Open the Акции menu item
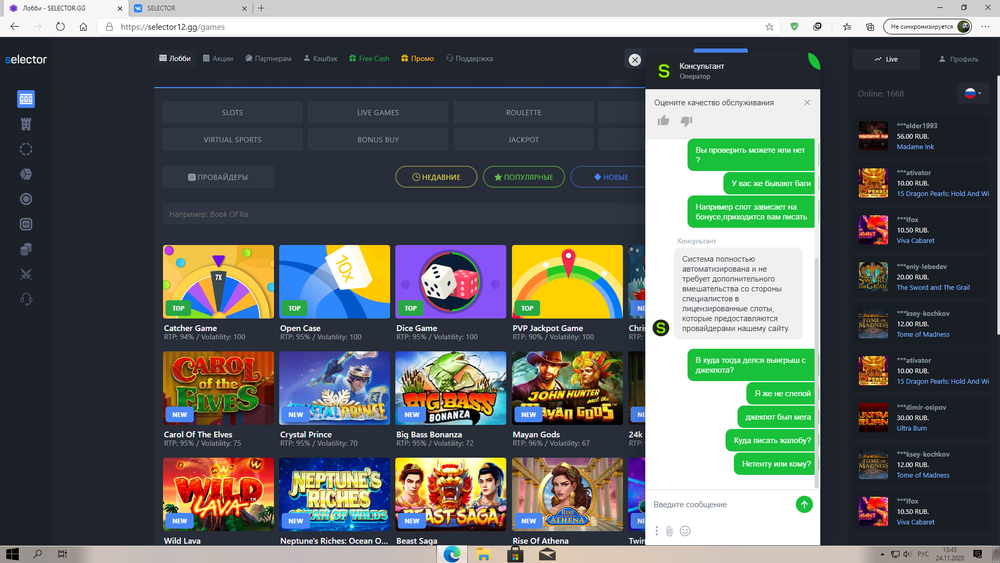Screen dimensions: 1000x563 pos(217,58)
